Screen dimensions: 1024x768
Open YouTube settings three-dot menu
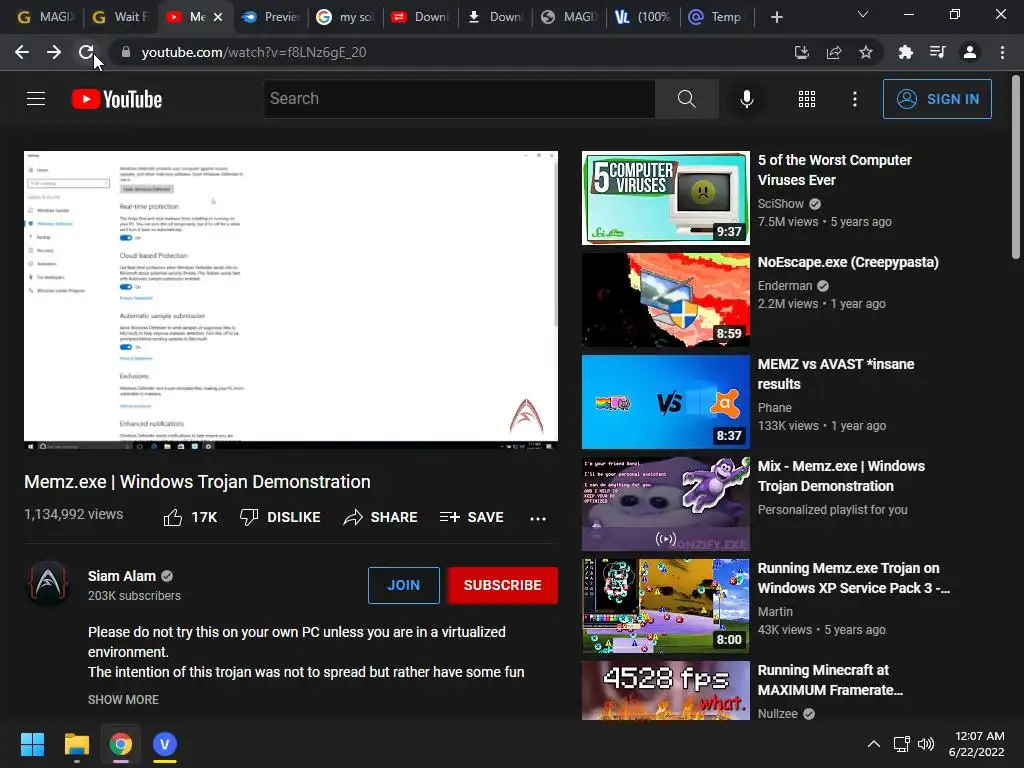point(854,99)
